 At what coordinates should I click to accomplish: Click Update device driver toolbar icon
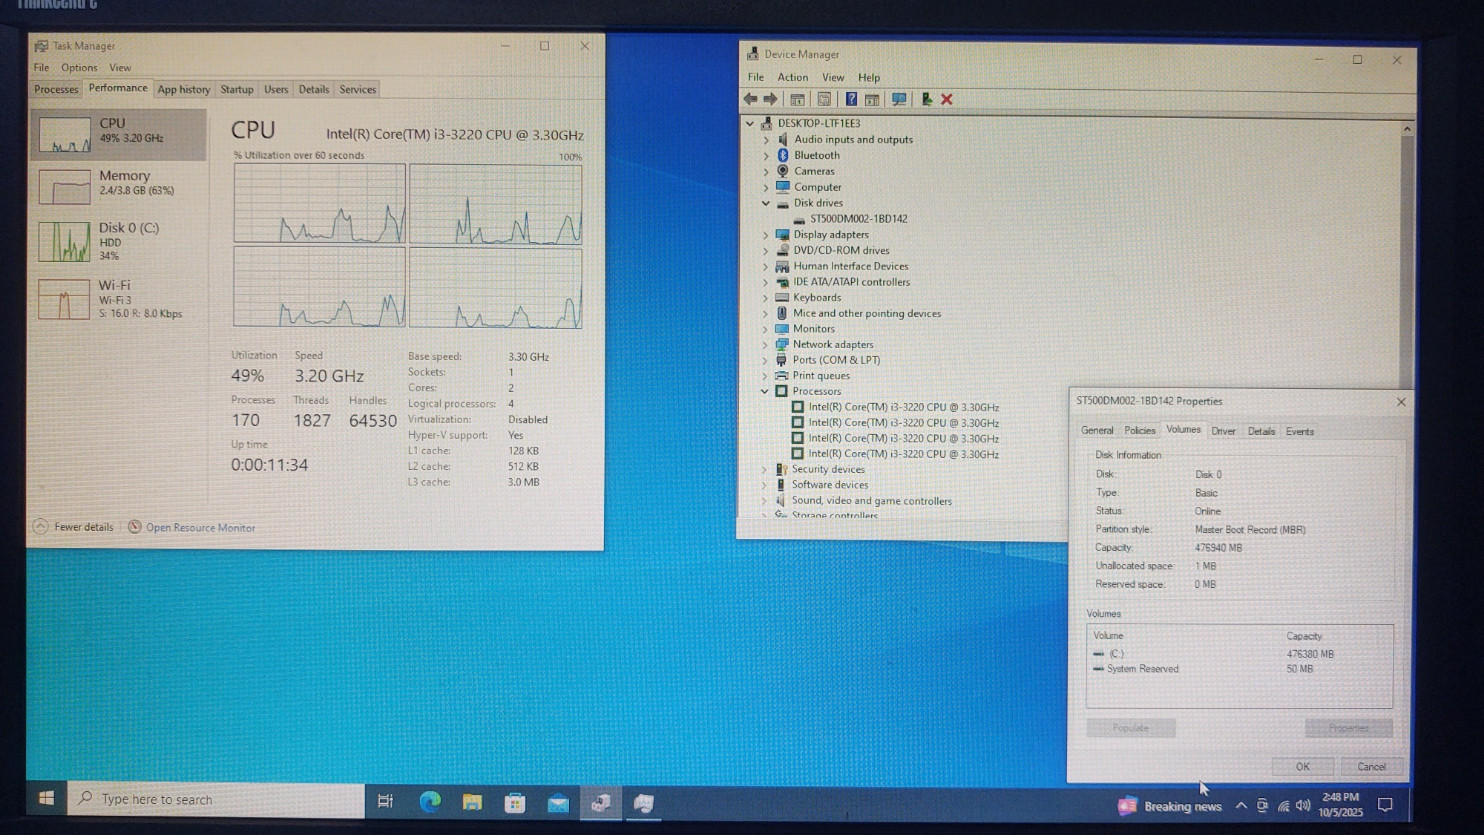(926, 99)
